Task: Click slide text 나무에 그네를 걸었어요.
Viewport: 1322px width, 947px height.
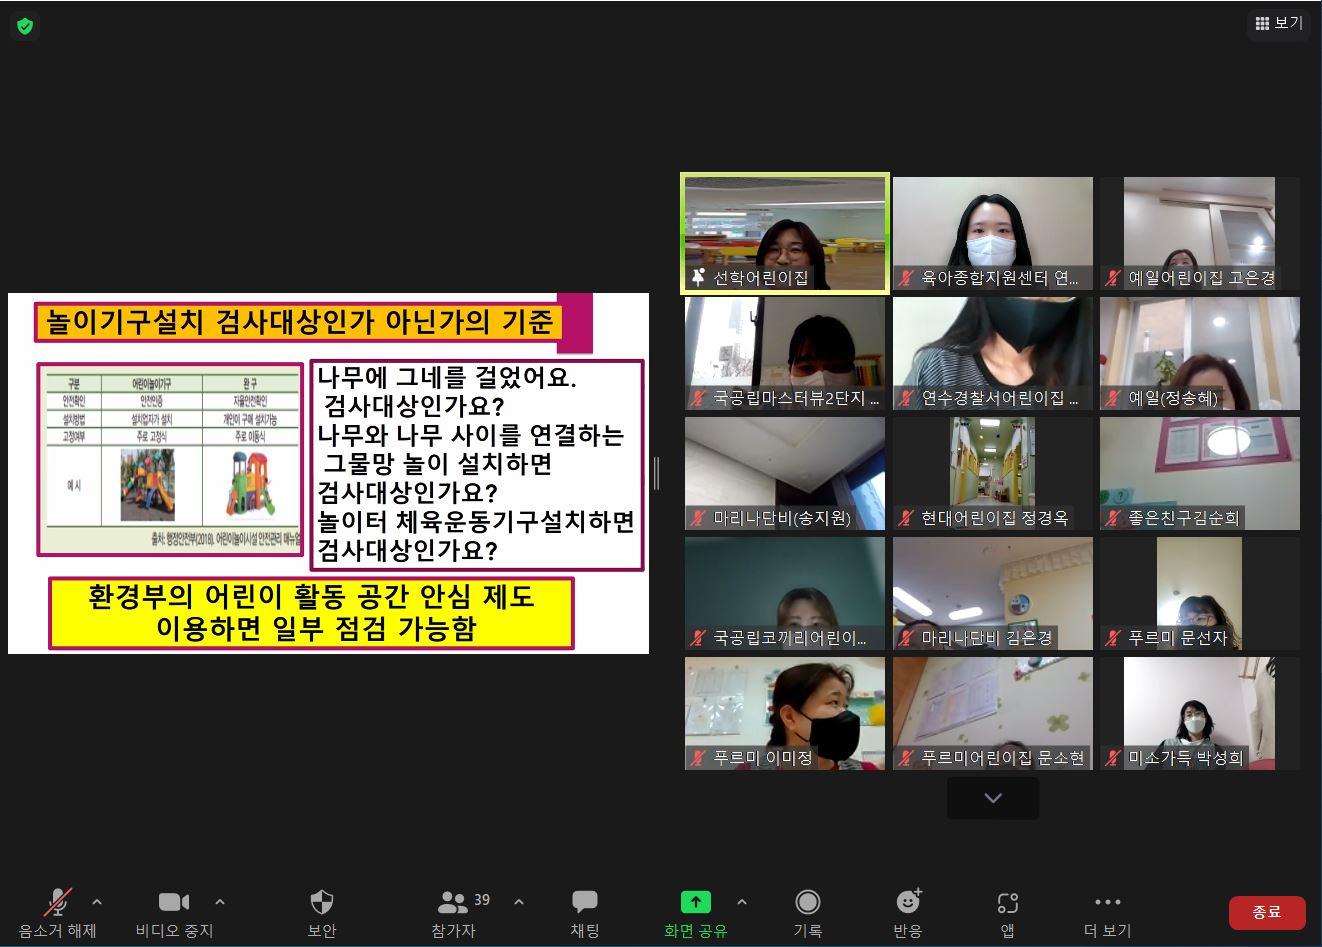Action: pos(447,378)
